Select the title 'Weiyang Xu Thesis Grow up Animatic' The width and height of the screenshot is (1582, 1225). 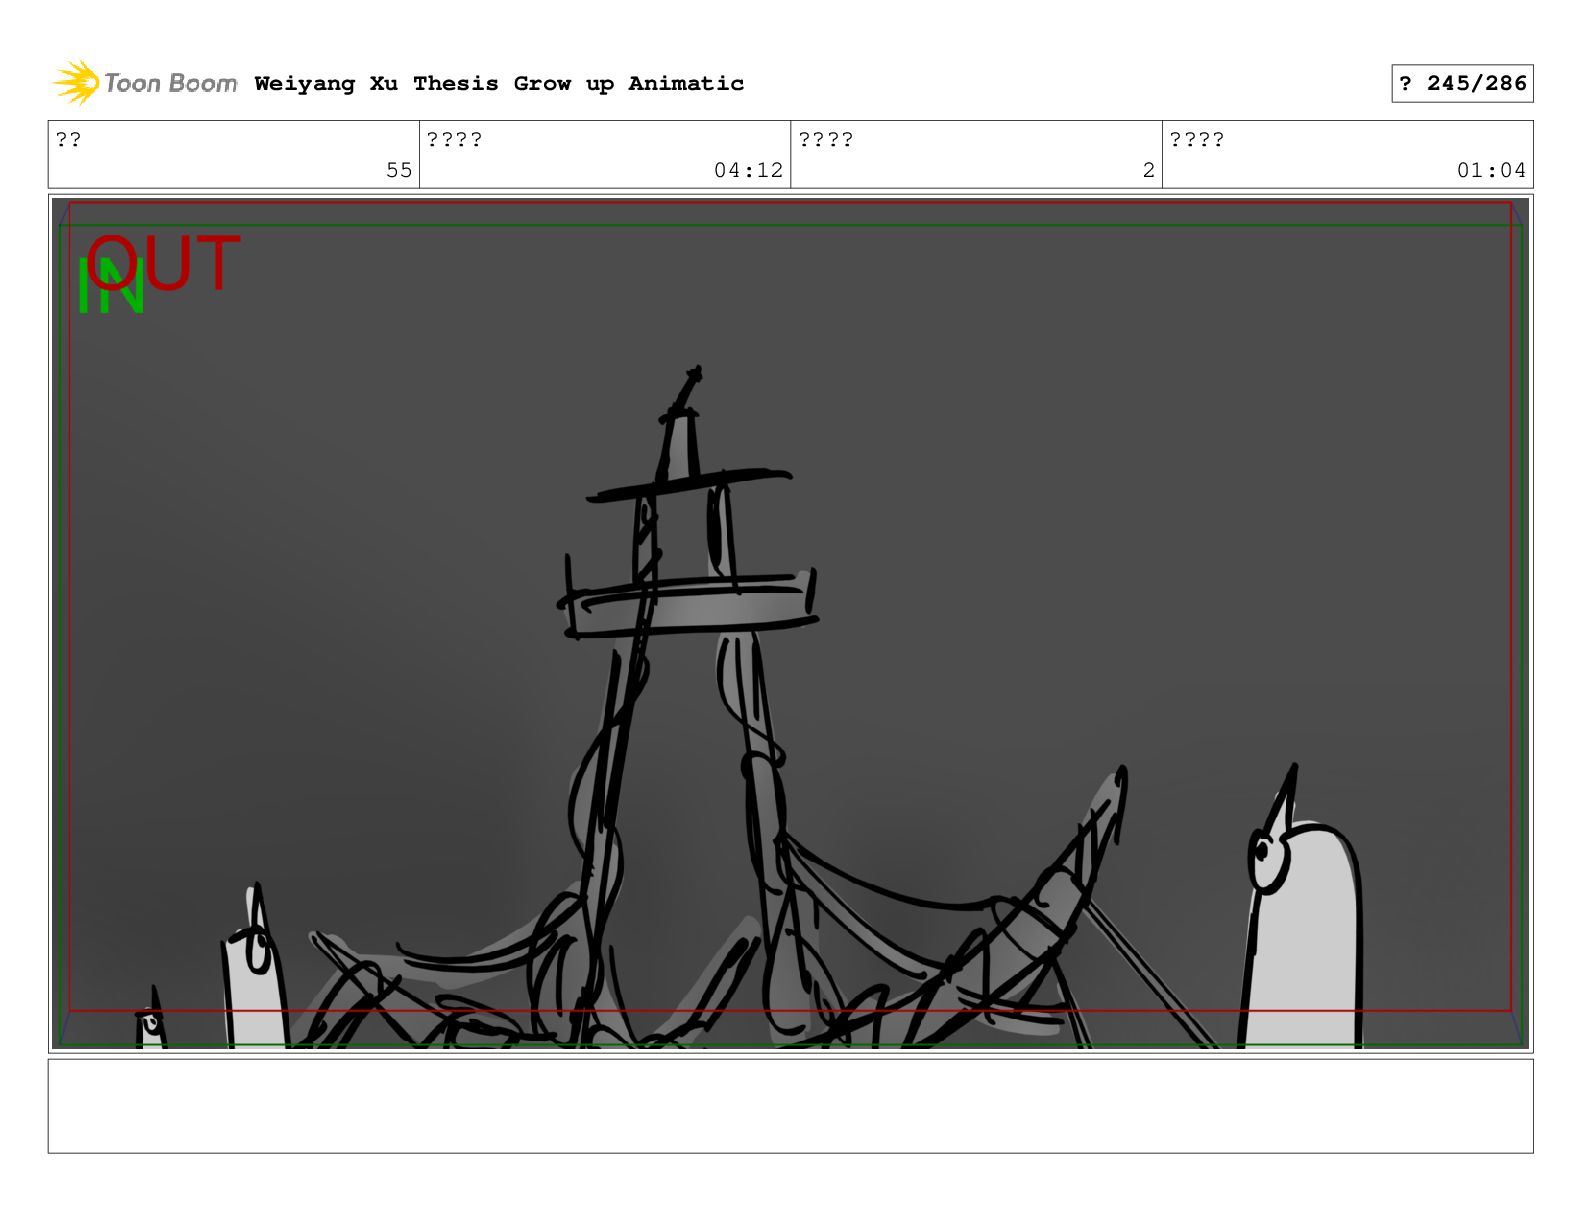tap(499, 84)
